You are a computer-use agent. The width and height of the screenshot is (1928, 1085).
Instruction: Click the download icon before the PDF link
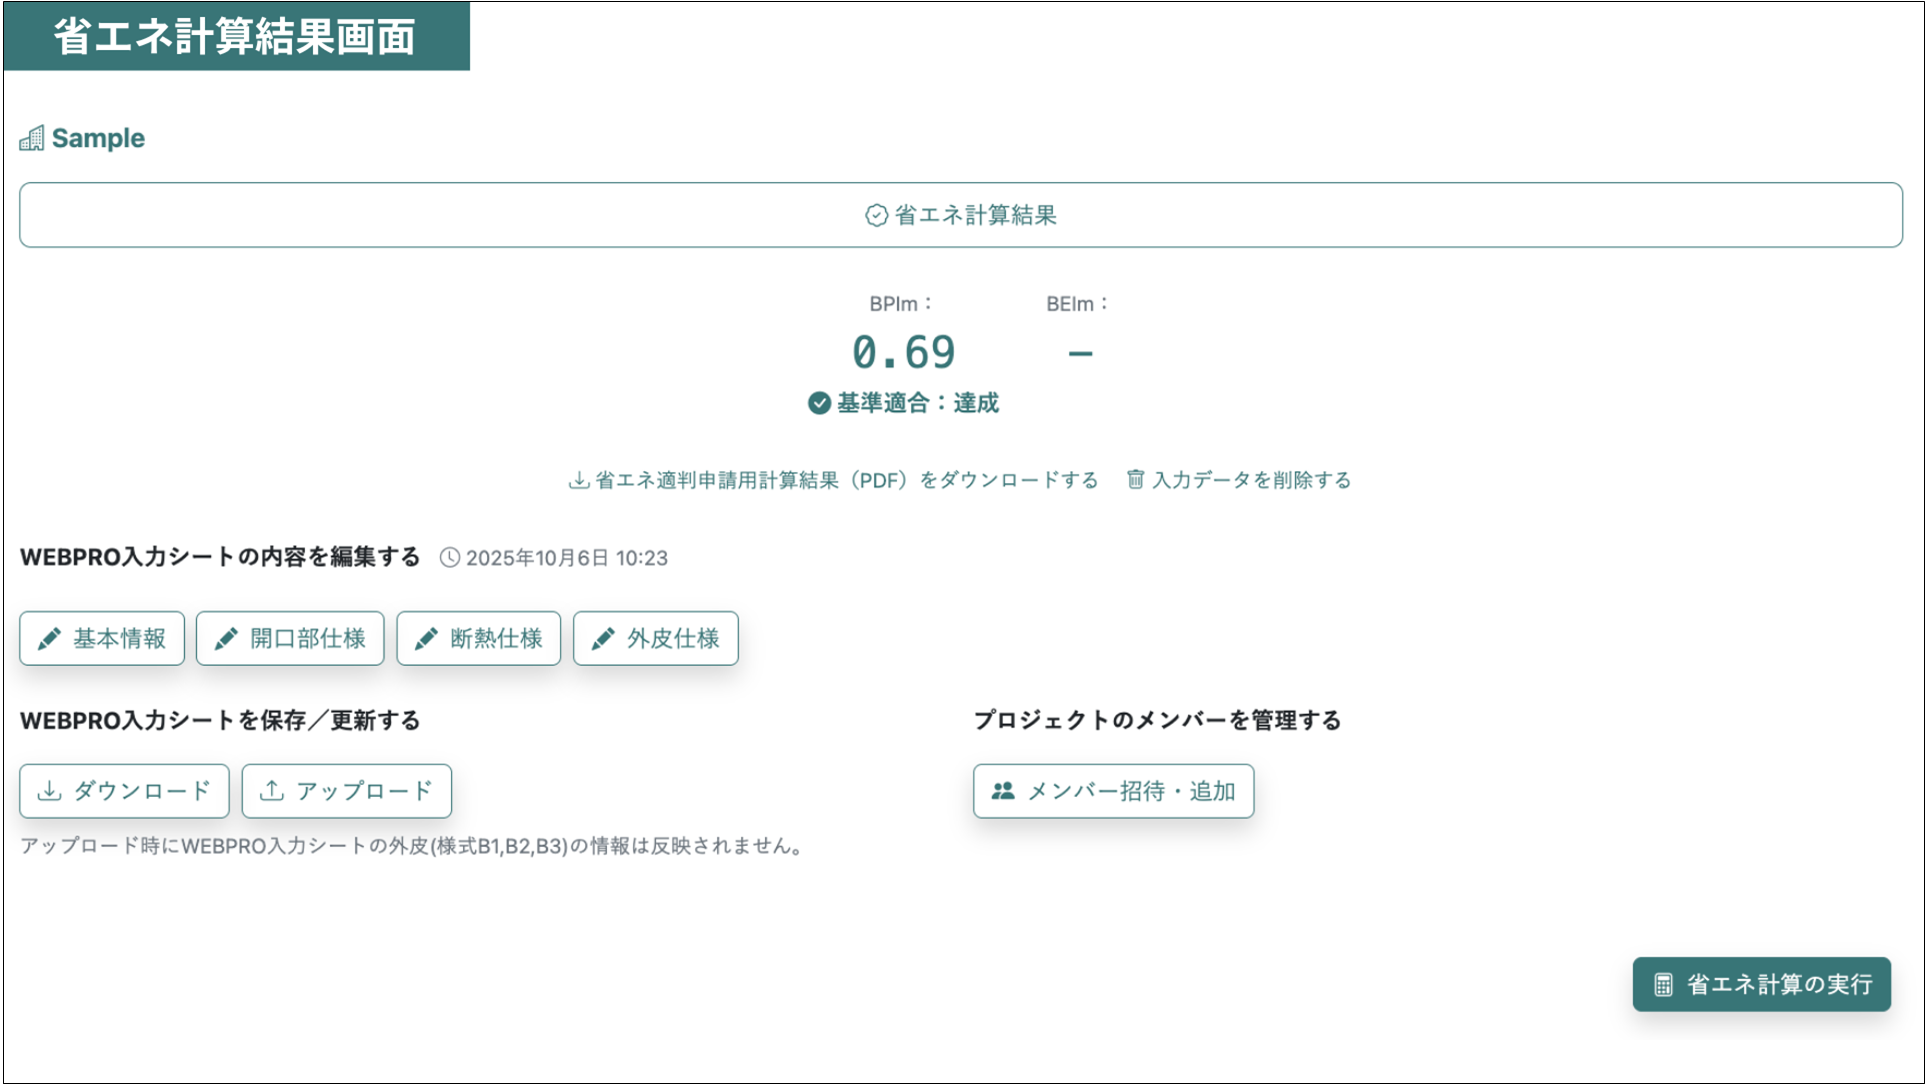578,480
